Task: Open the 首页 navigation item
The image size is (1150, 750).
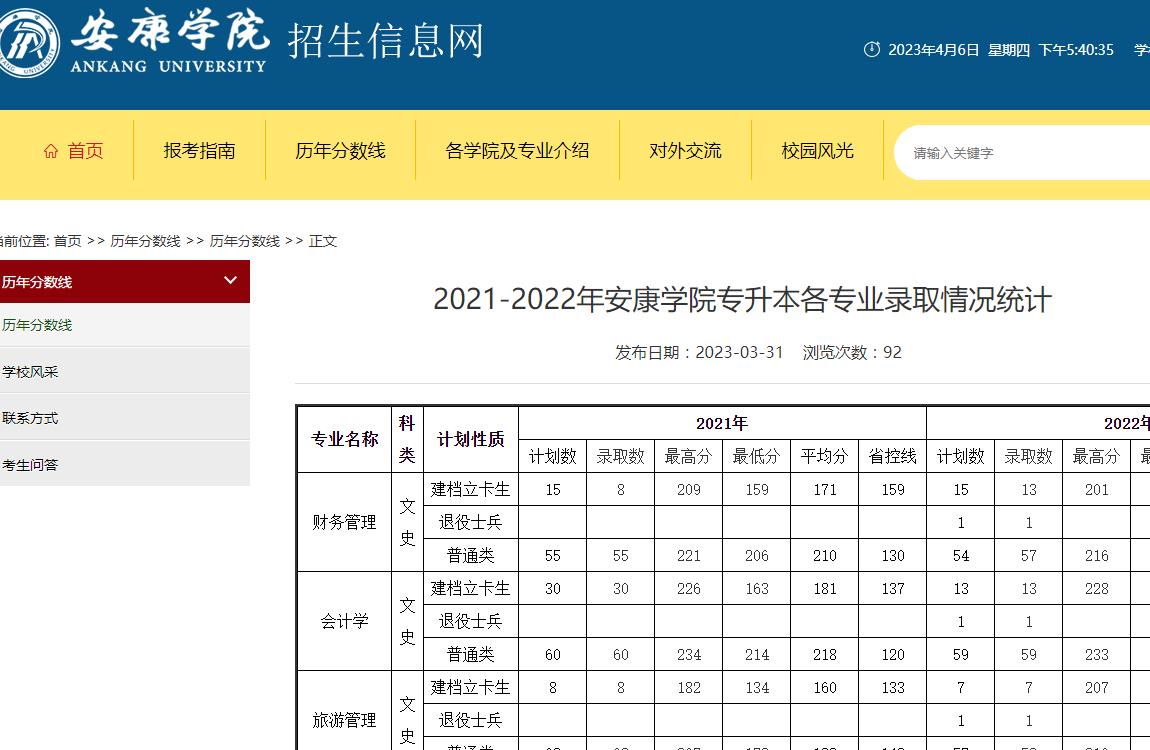Action: [x=74, y=151]
